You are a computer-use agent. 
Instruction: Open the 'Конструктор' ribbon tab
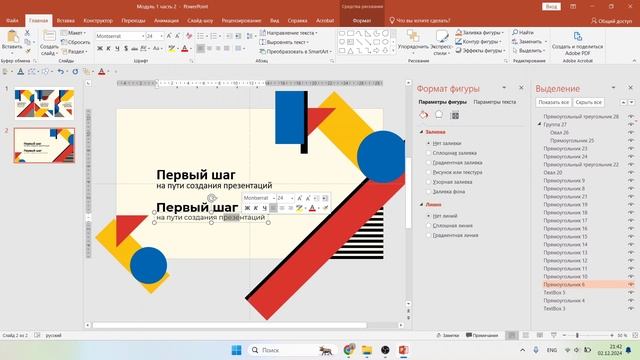pyautogui.click(x=98, y=20)
